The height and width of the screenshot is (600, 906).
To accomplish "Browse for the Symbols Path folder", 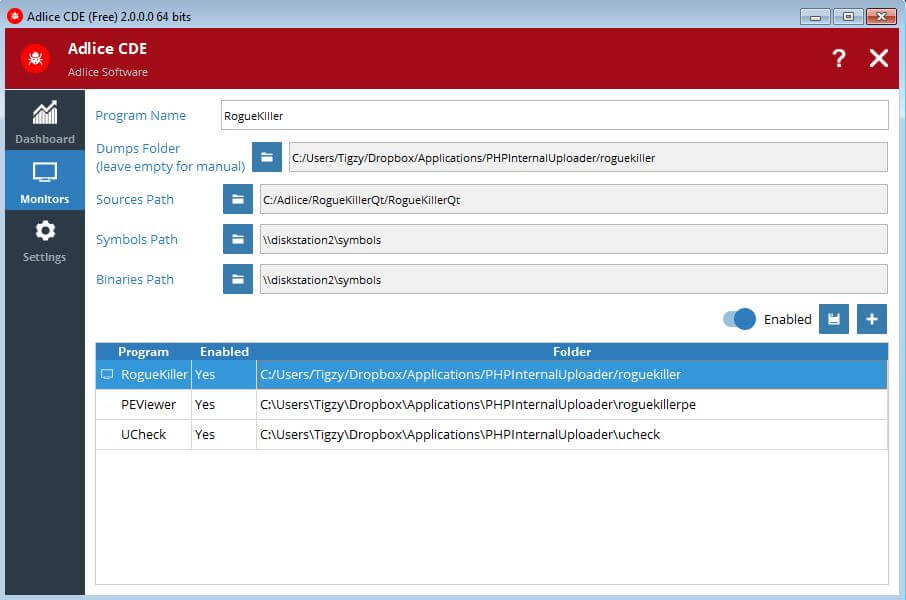I will pyautogui.click(x=237, y=239).
